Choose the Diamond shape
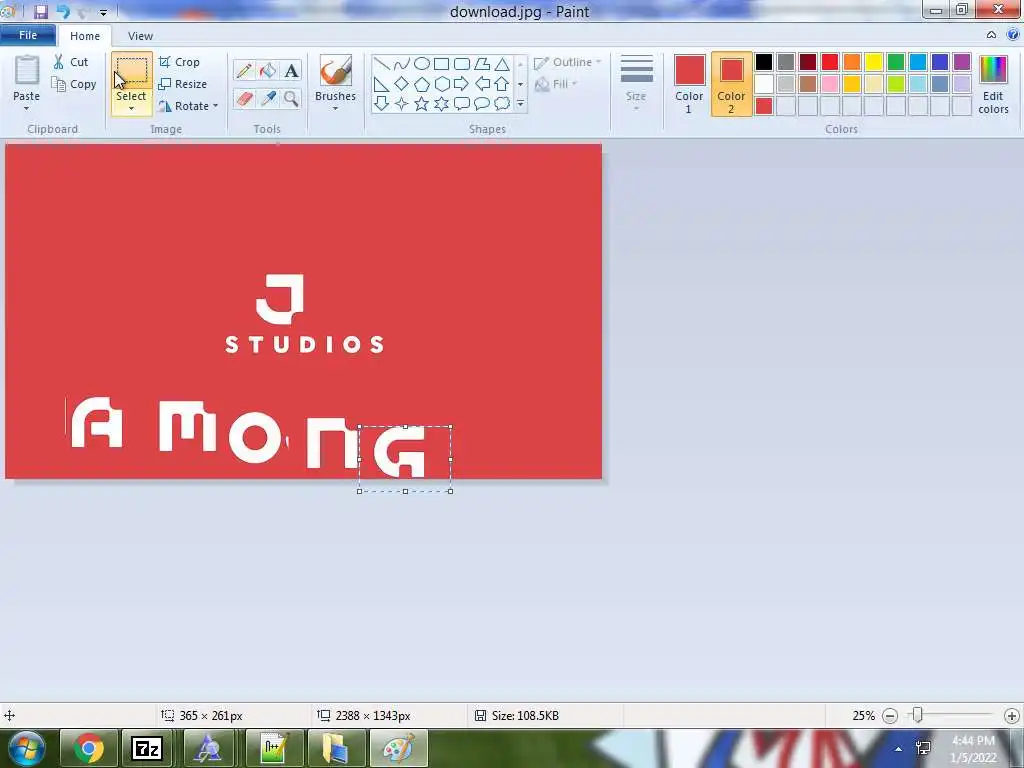 point(402,84)
